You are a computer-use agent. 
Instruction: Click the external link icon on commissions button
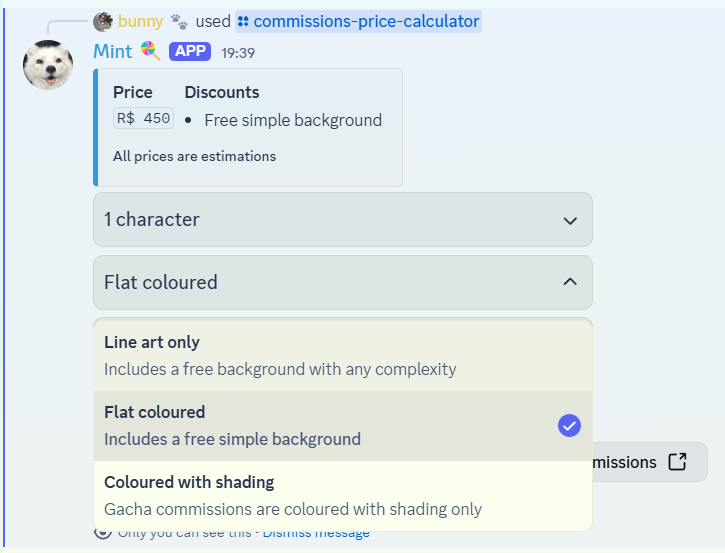pos(677,461)
